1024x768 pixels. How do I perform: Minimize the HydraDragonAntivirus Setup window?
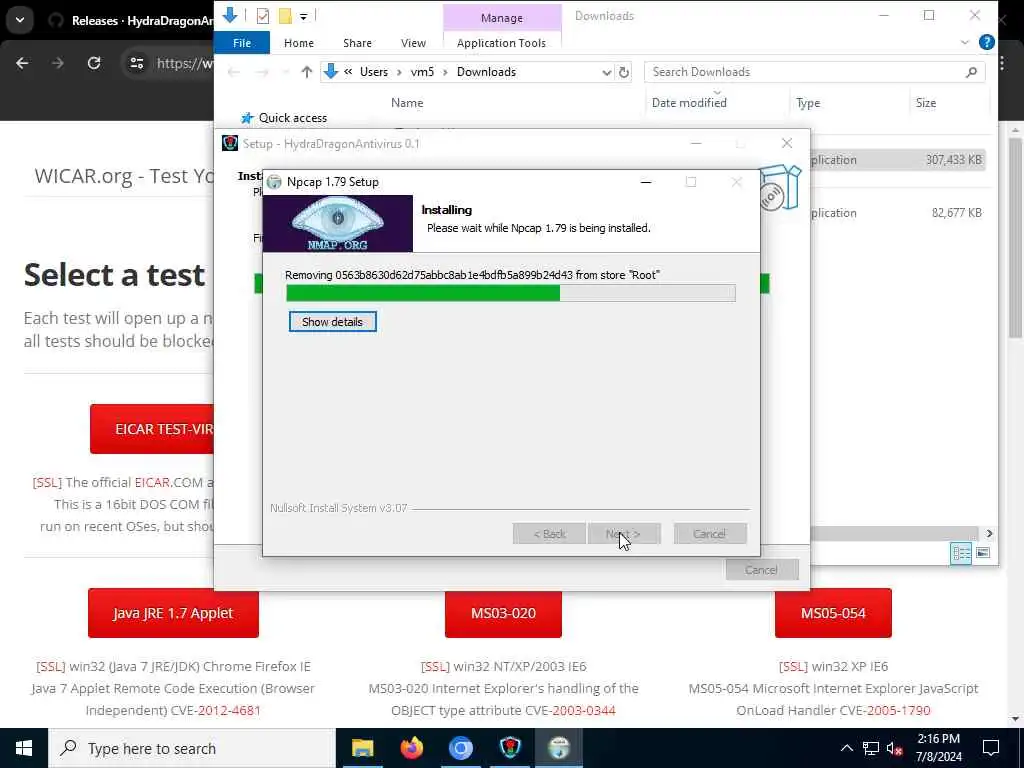click(696, 143)
